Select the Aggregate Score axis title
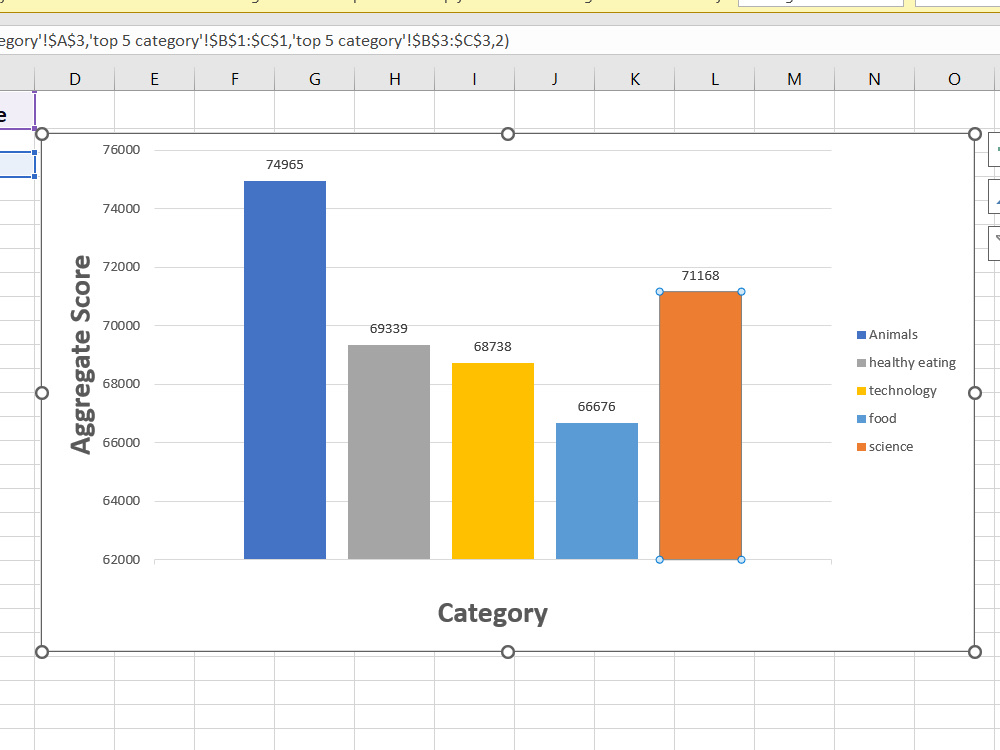 (x=82, y=355)
